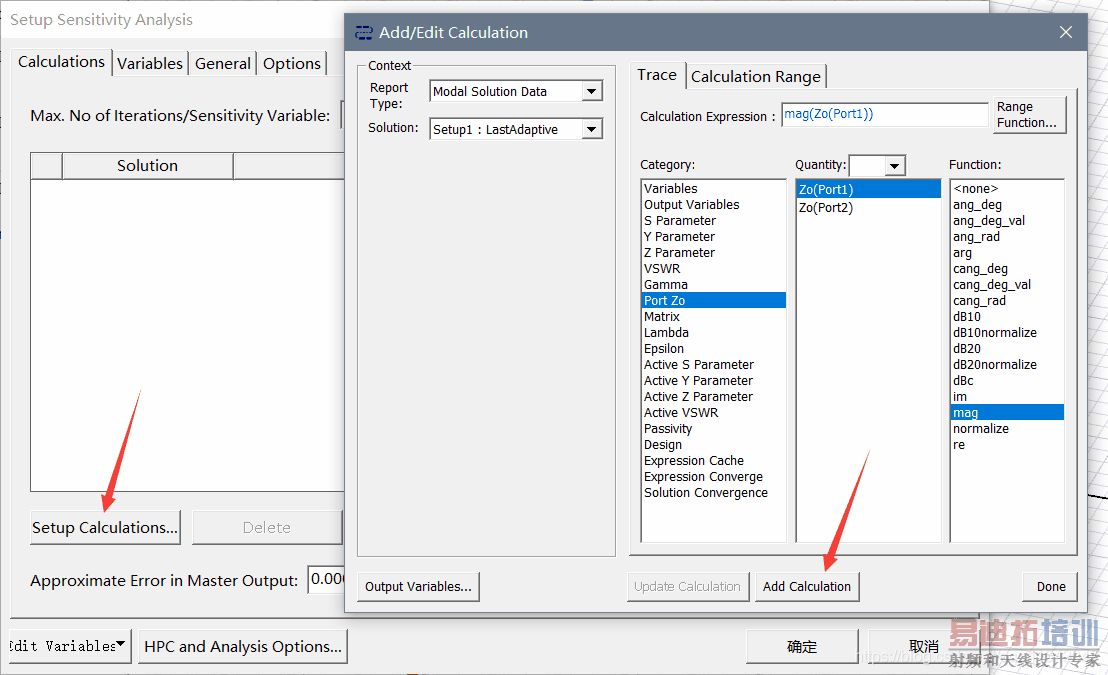
Task: Open the General tab in Setup Sensitivity Analysis
Action: [223, 64]
